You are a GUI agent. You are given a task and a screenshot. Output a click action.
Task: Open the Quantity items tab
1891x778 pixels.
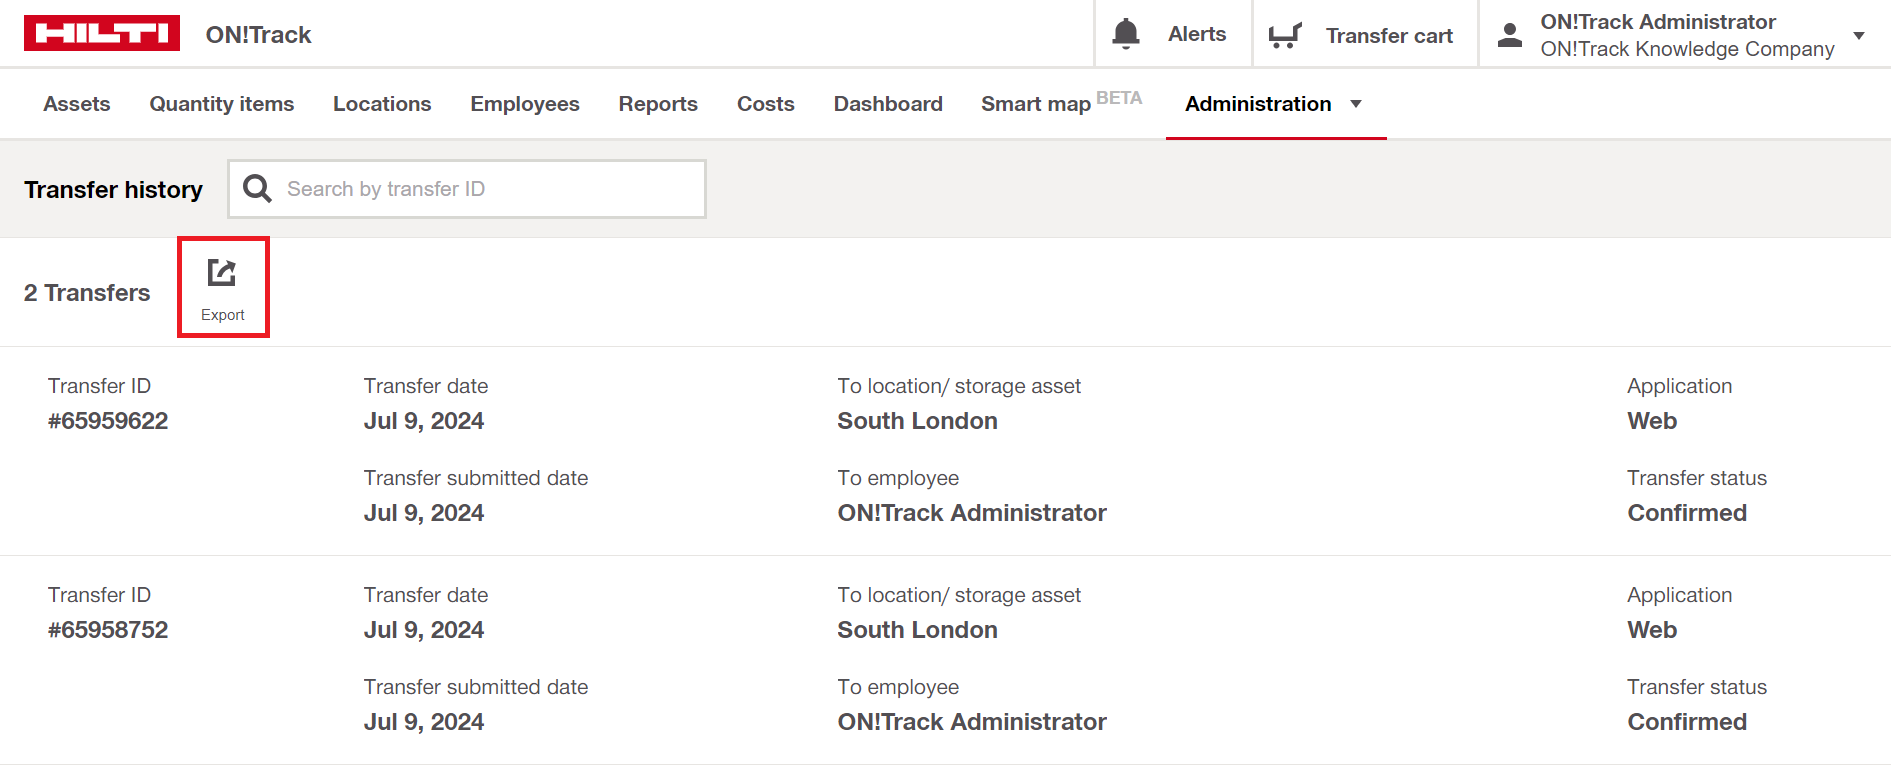222,104
